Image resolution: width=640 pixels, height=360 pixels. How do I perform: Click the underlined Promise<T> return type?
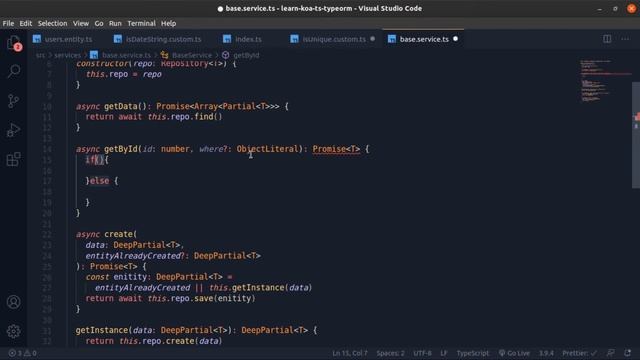pyautogui.click(x=336, y=149)
